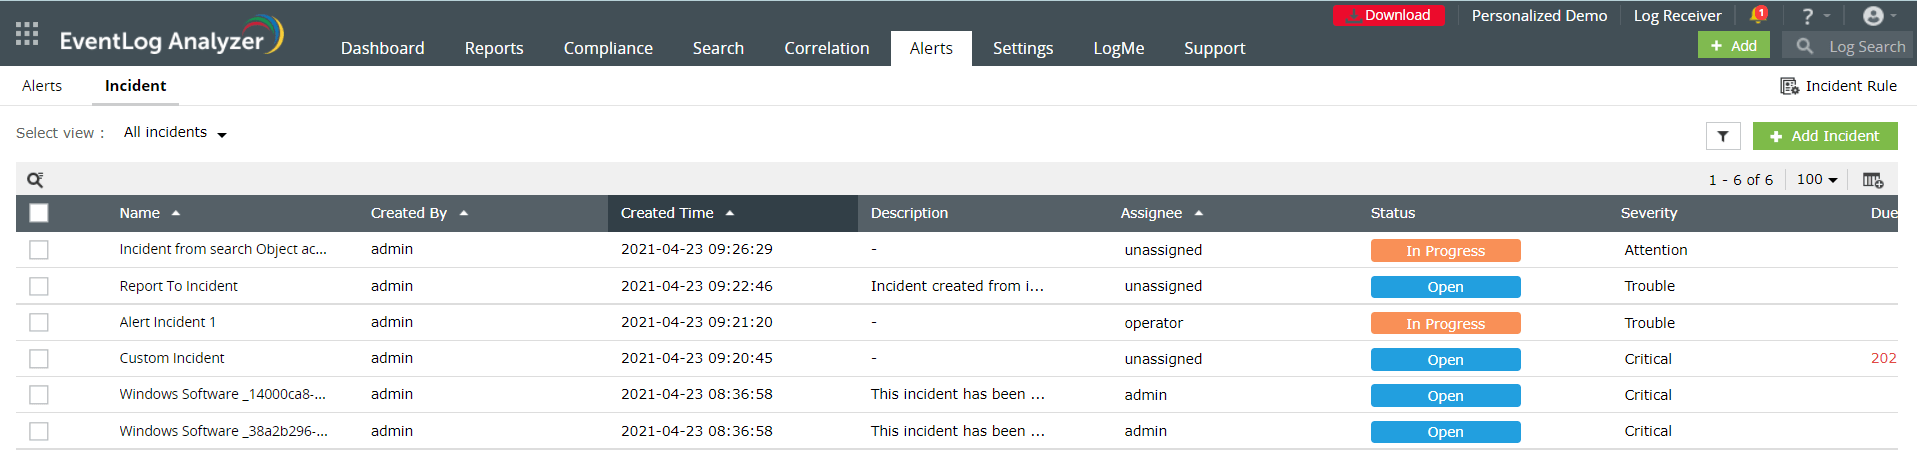Open the 100 rows-per-page dropdown

(1816, 180)
